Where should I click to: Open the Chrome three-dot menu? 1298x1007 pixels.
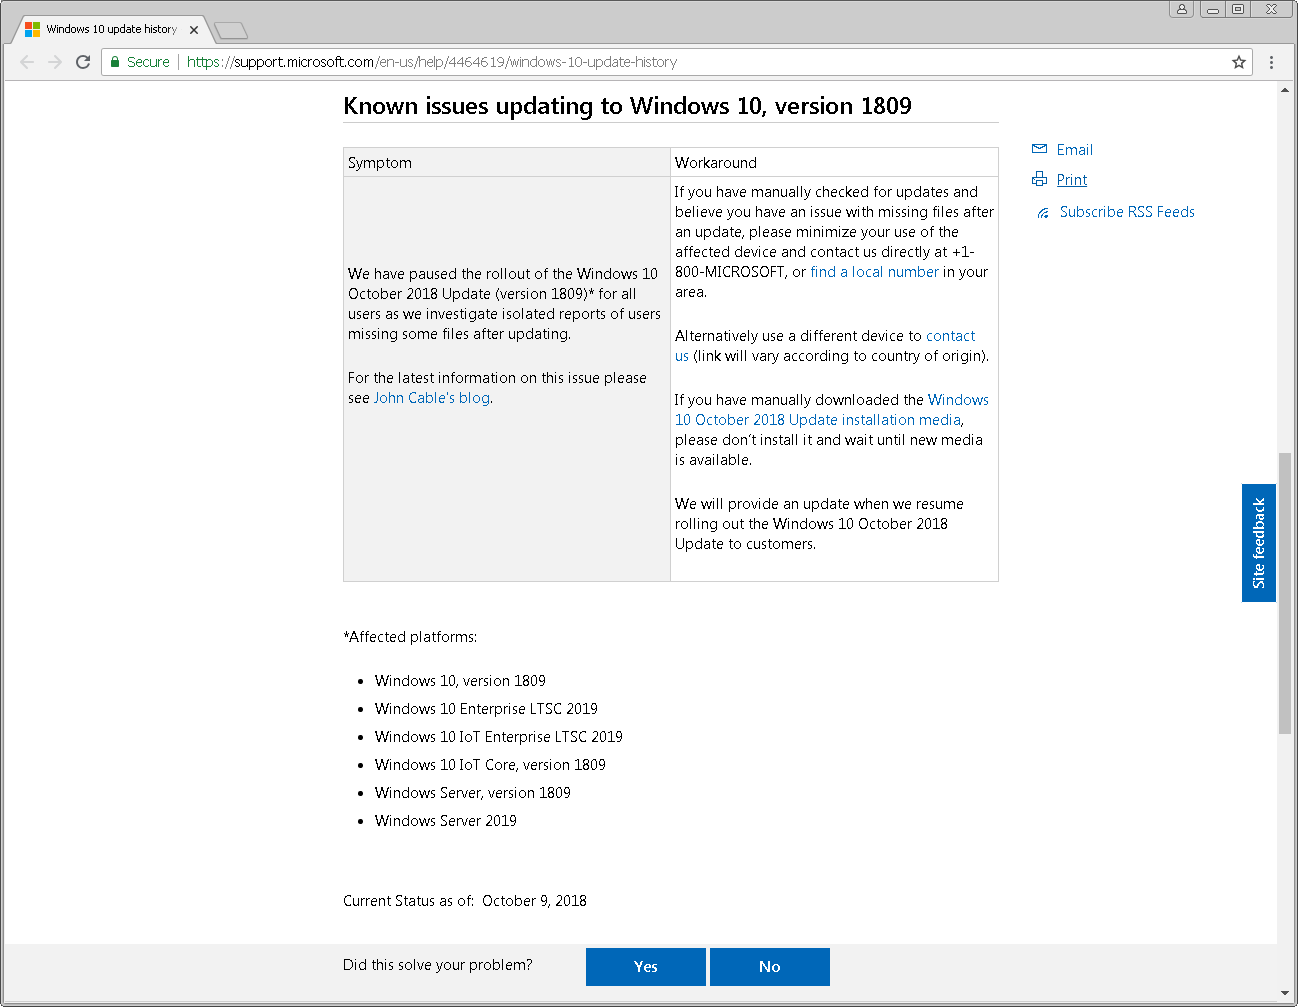1271,62
